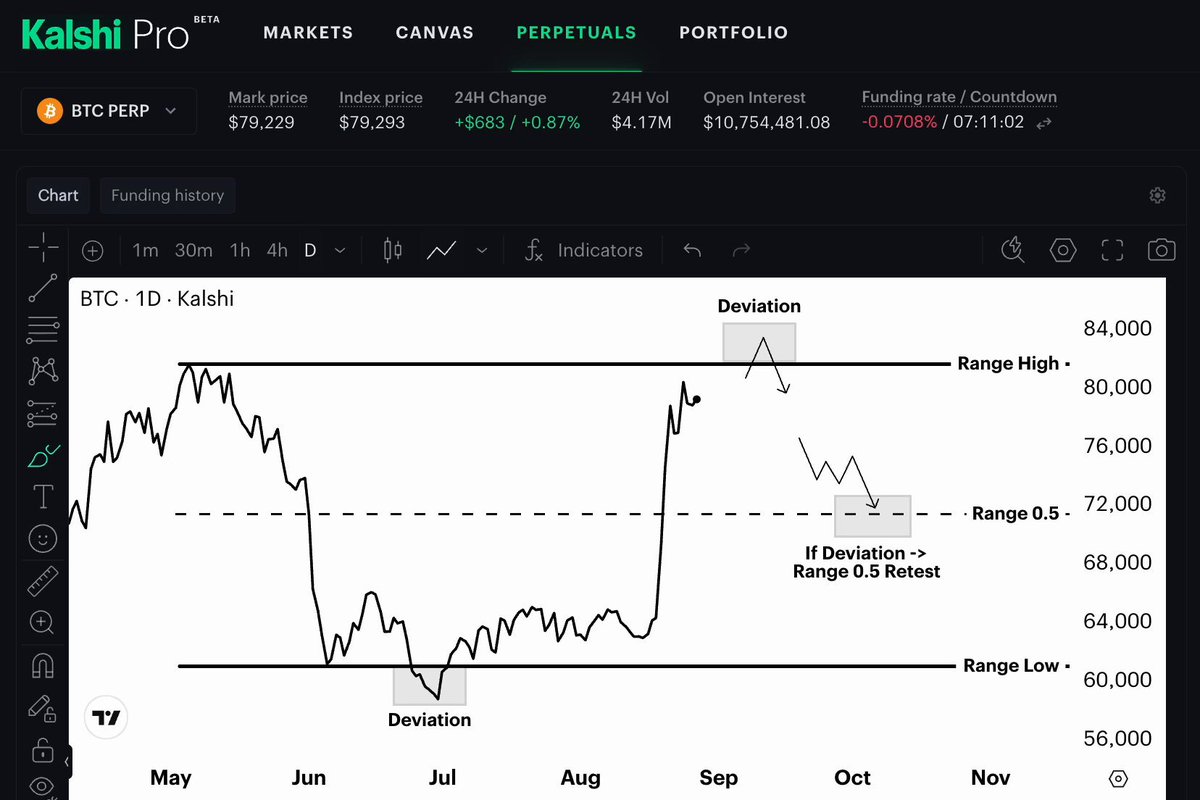Select line chart style icon

coord(442,250)
